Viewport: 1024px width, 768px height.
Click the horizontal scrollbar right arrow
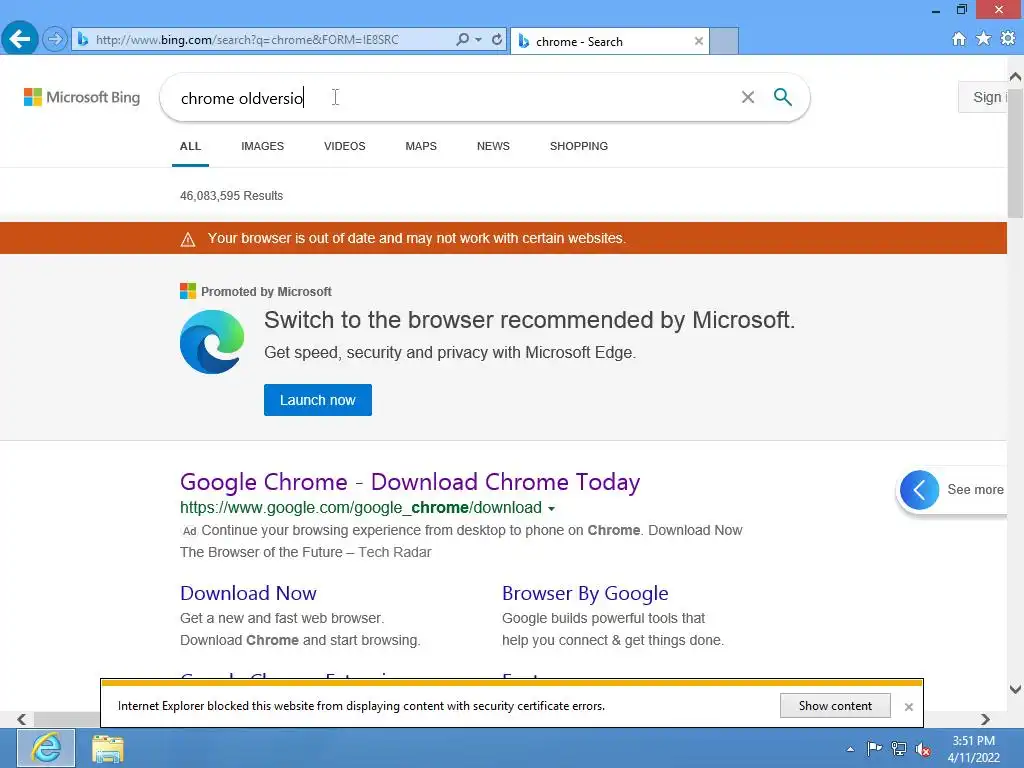pyautogui.click(x=985, y=719)
